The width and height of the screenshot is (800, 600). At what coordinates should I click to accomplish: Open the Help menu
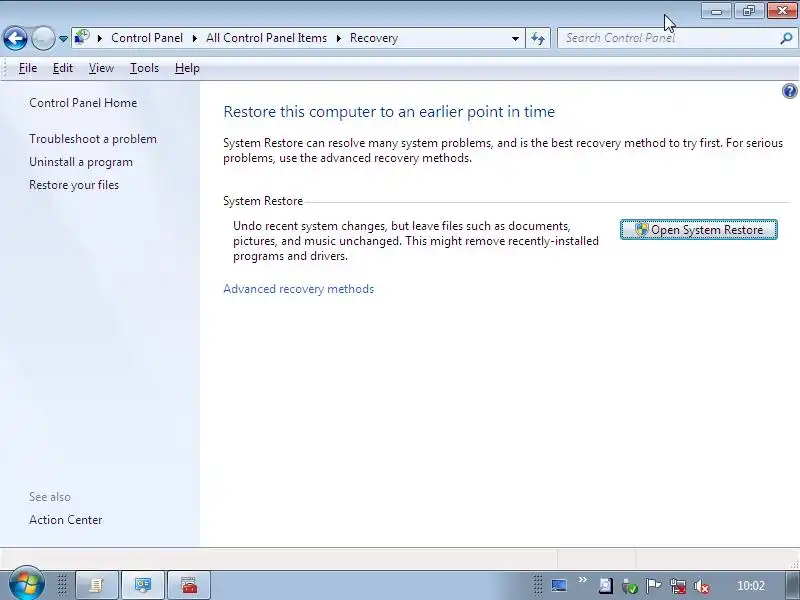click(x=187, y=68)
